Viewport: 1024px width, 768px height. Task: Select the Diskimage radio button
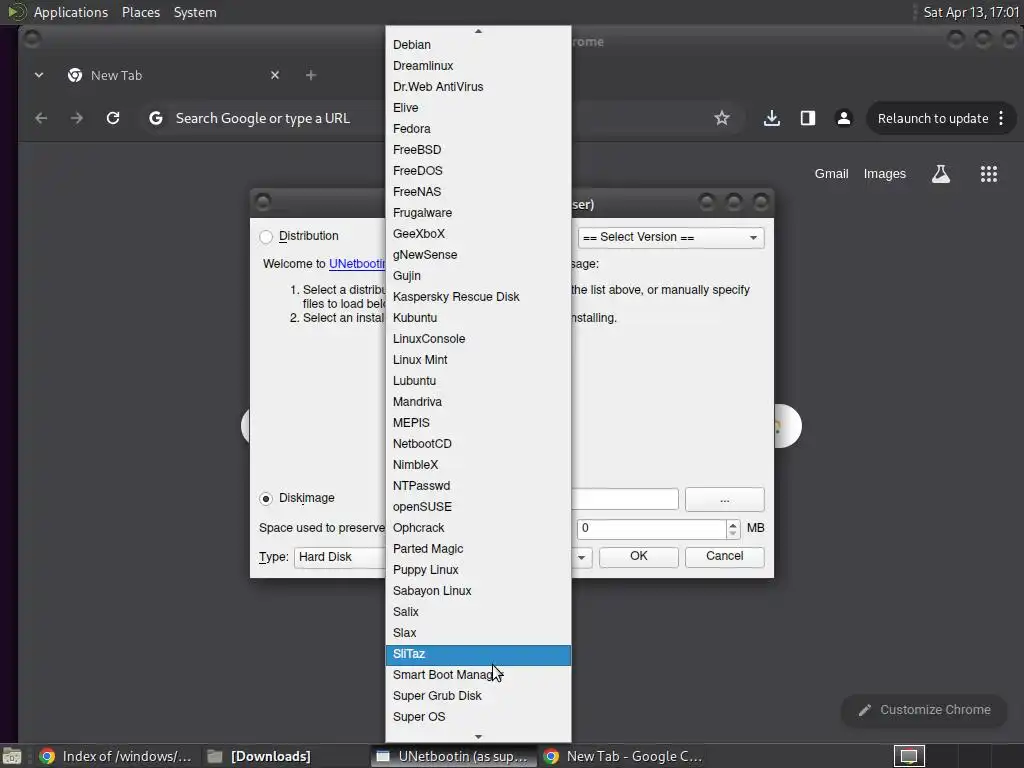[266, 498]
